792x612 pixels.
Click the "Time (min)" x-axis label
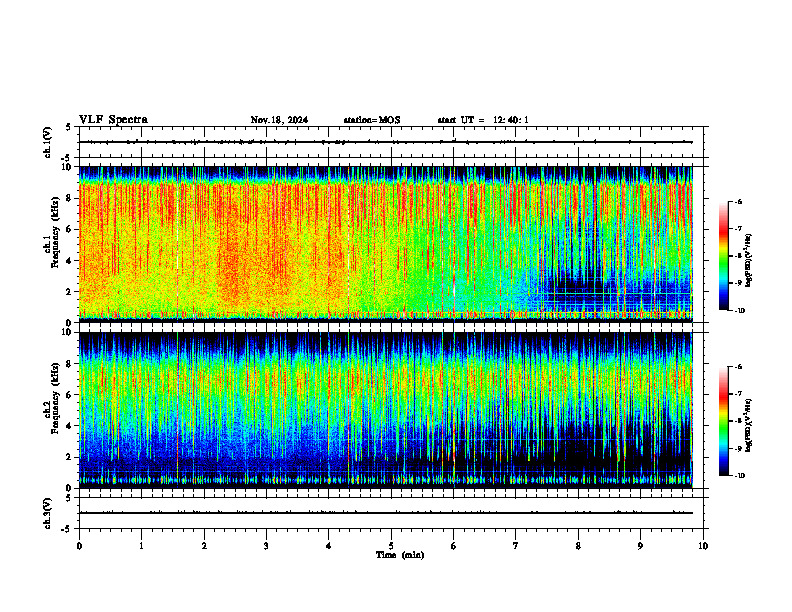point(400,555)
